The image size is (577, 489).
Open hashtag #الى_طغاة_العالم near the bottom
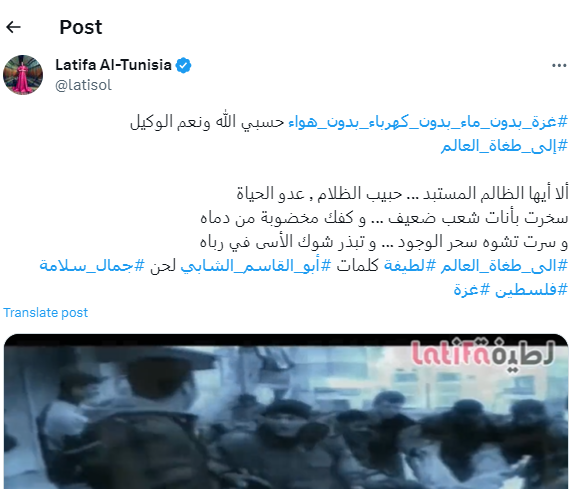click(505, 266)
